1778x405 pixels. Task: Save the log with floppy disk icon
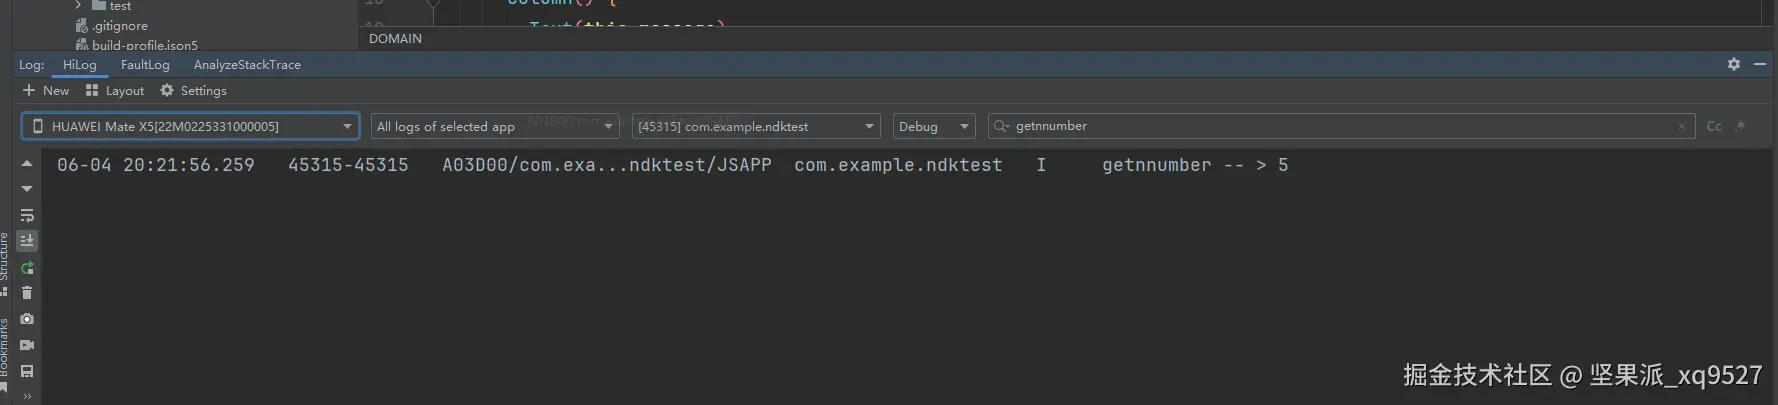coord(27,371)
